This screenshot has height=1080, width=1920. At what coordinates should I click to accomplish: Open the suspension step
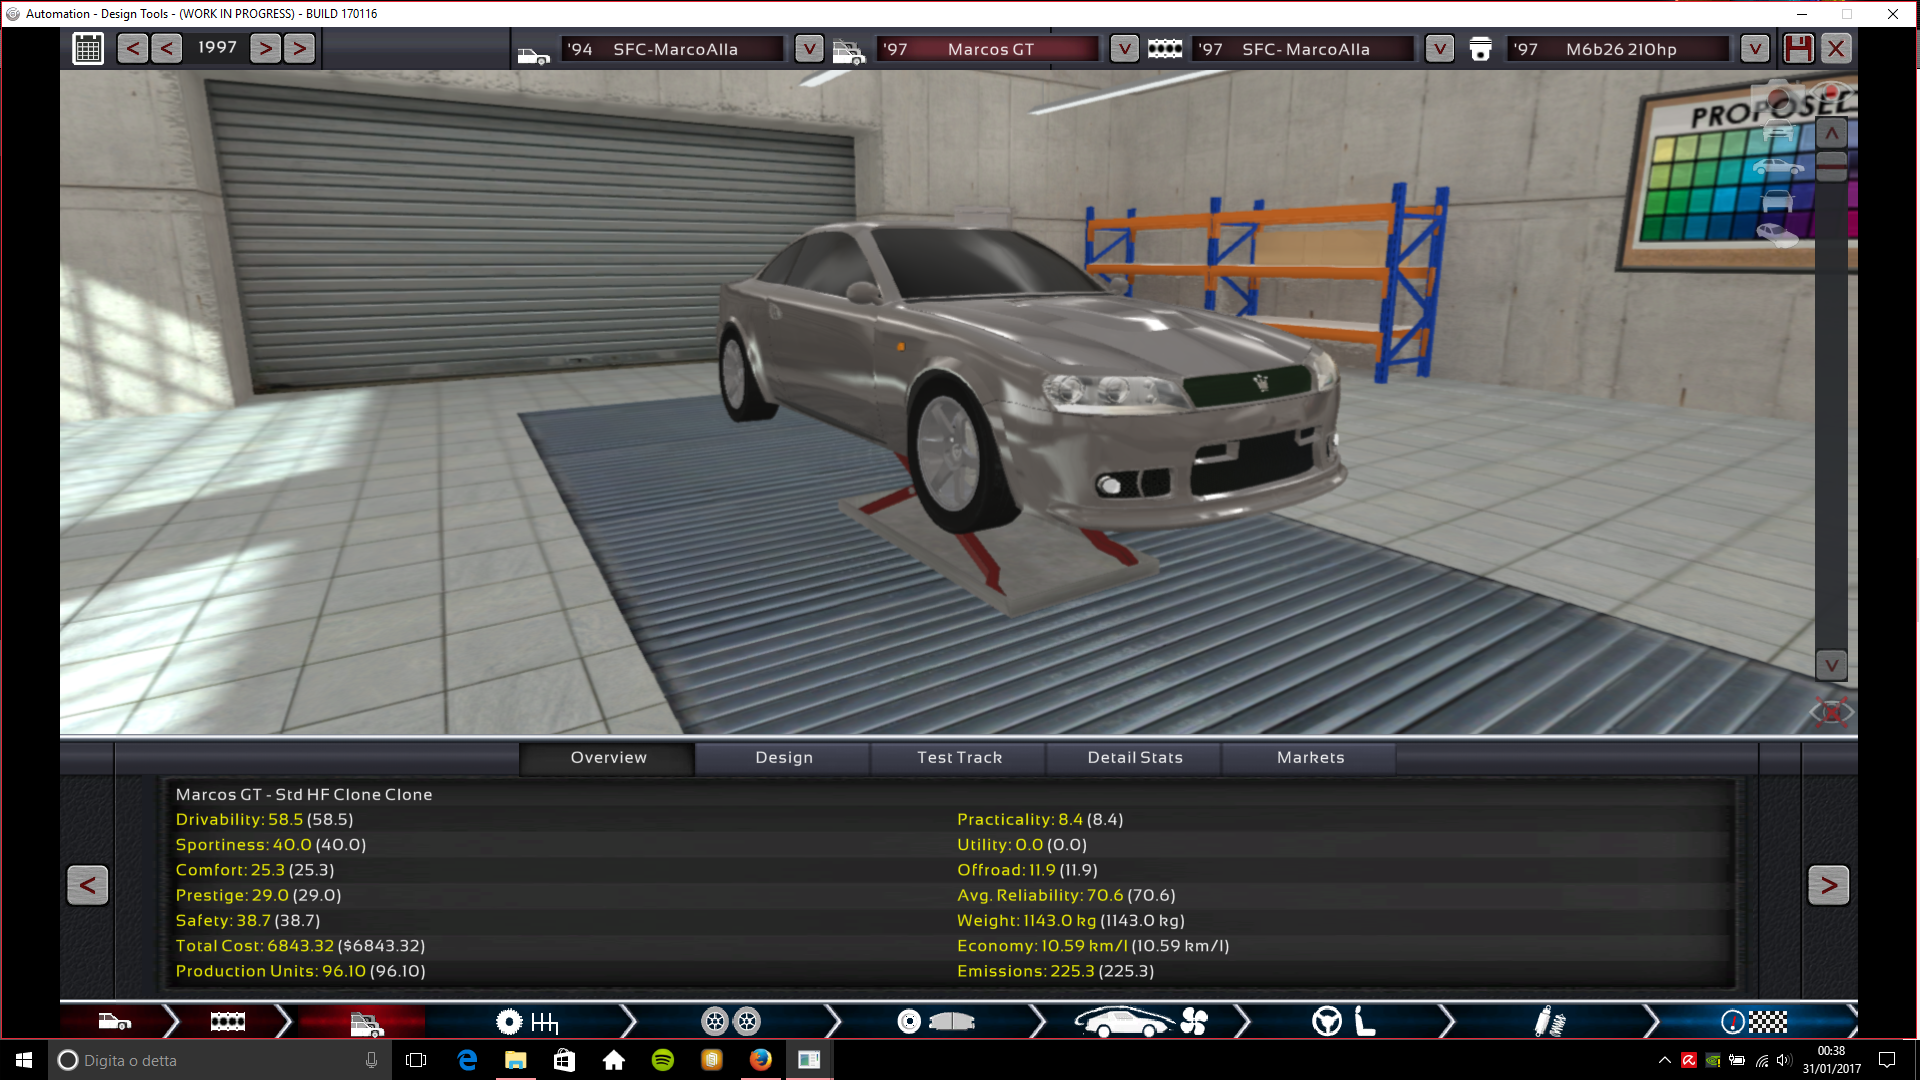tap(1549, 1022)
